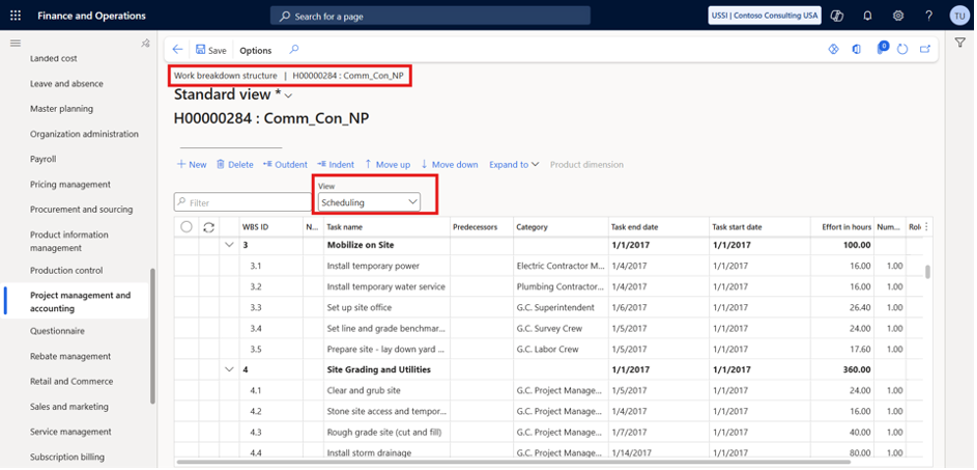
Task: Open settings gear in top bar
Action: tap(898, 16)
